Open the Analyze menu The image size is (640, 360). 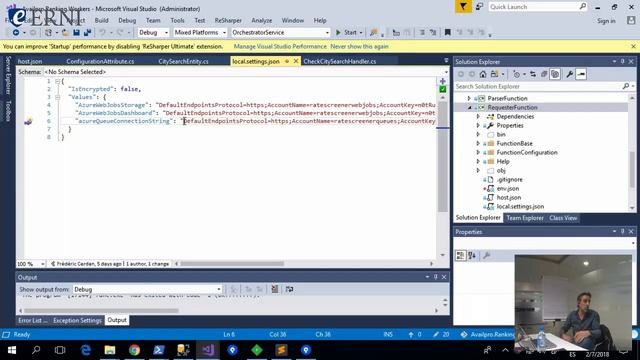[x=262, y=20]
